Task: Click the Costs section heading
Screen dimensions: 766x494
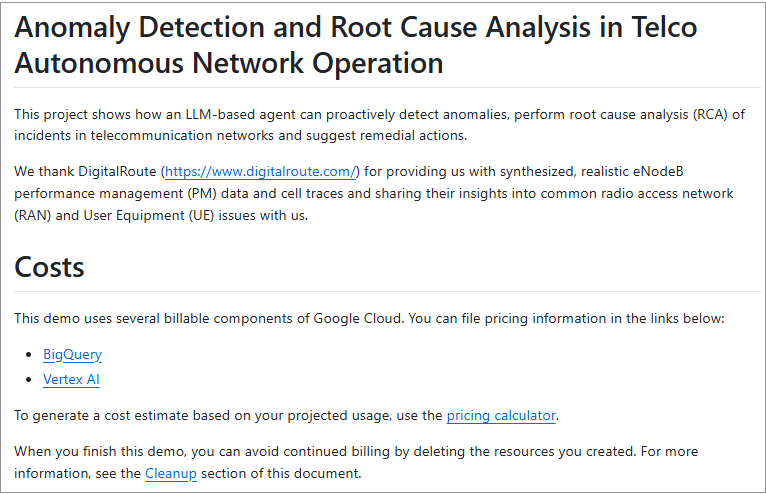Action: 49,267
